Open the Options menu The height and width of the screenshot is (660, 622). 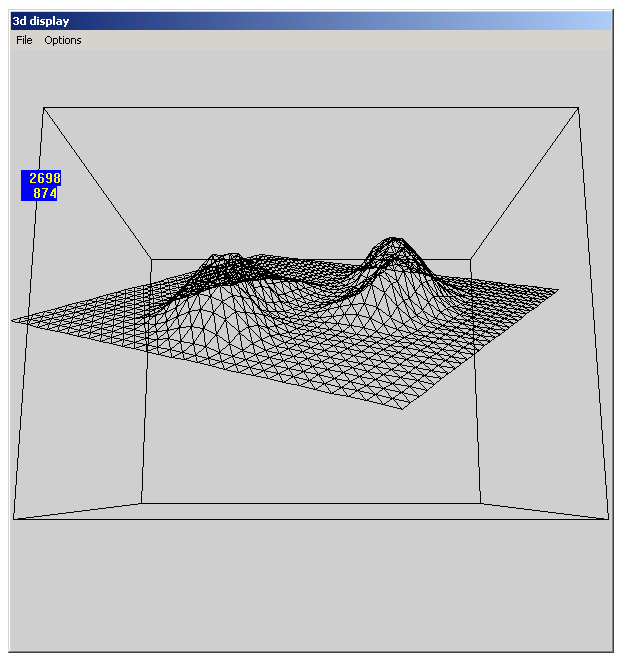63,40
